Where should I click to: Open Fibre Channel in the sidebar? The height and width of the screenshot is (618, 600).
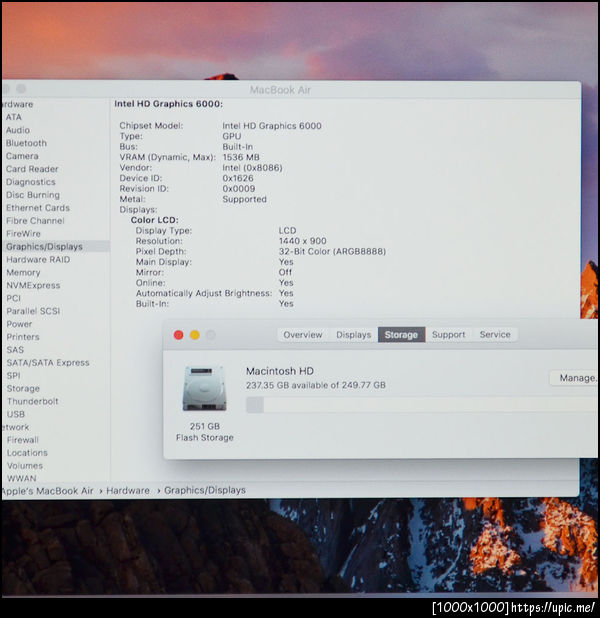pos(35,221)
